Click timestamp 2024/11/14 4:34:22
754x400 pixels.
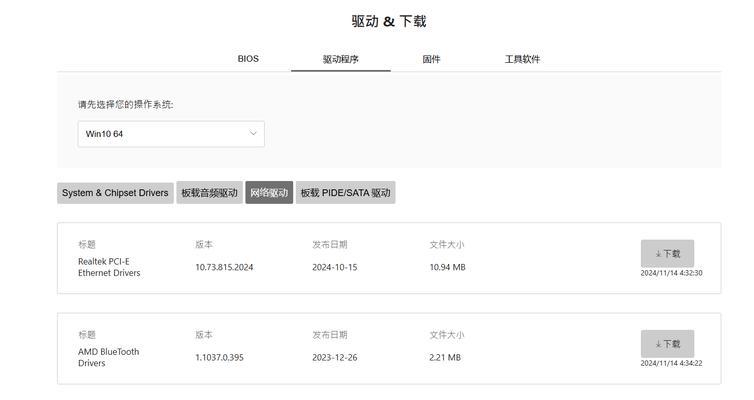tap(671, 363)
